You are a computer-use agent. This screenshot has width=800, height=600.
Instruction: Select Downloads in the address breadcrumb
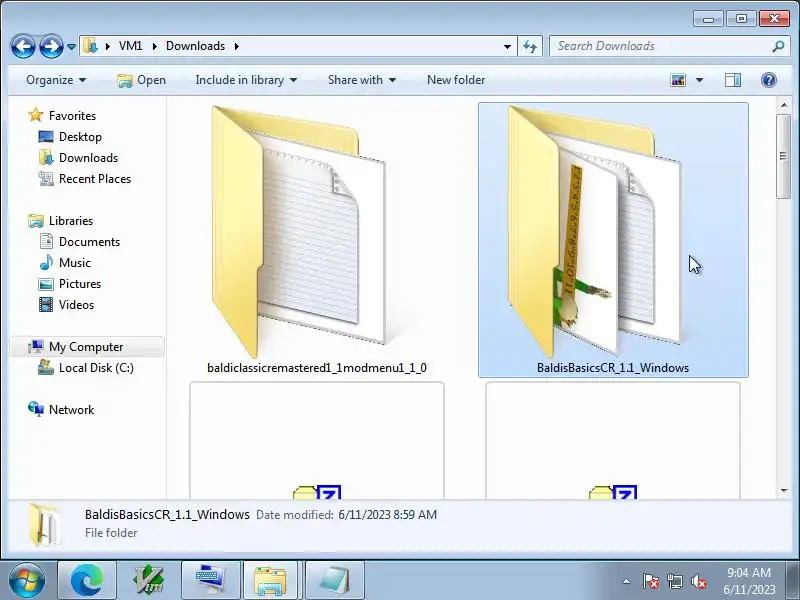click(x=195, y=46)
